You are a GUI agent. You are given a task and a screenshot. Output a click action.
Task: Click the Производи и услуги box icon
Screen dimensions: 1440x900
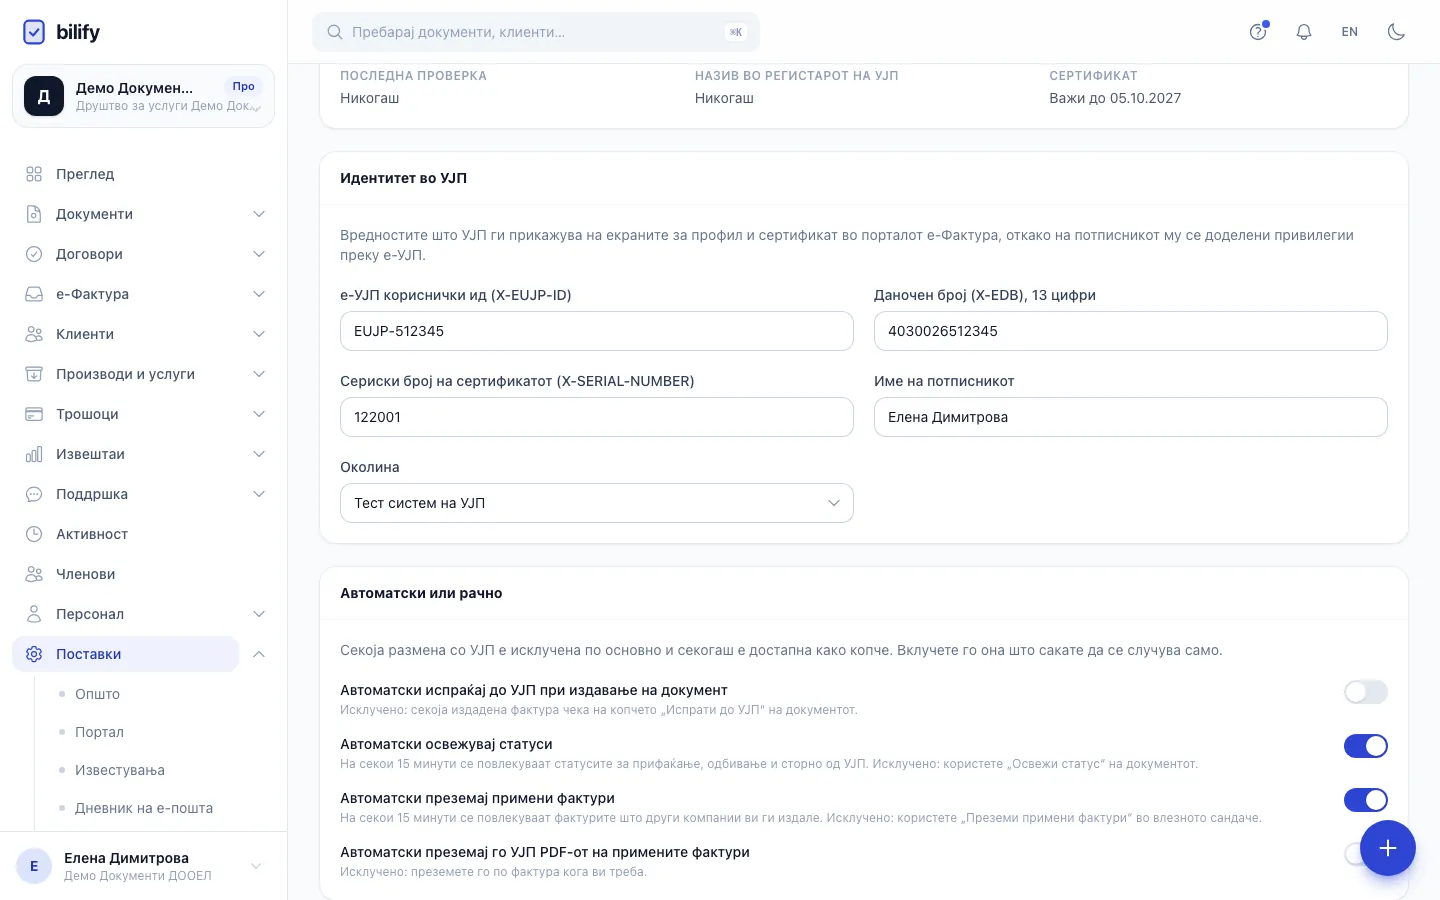34,374
